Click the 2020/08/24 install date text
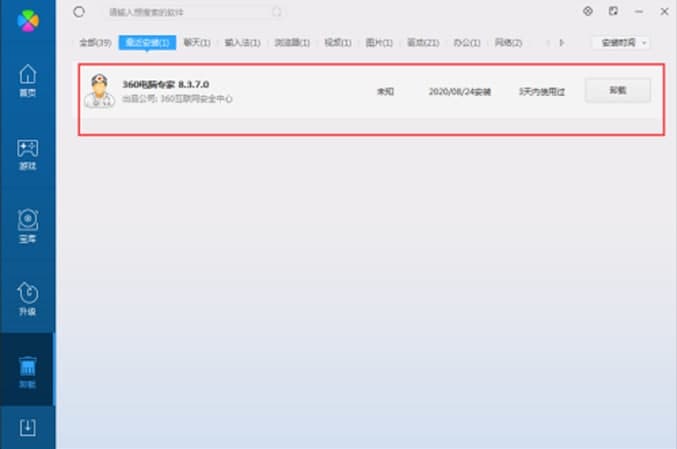Image resolution: width=677 pixels, height=449 pixels. 459,92
